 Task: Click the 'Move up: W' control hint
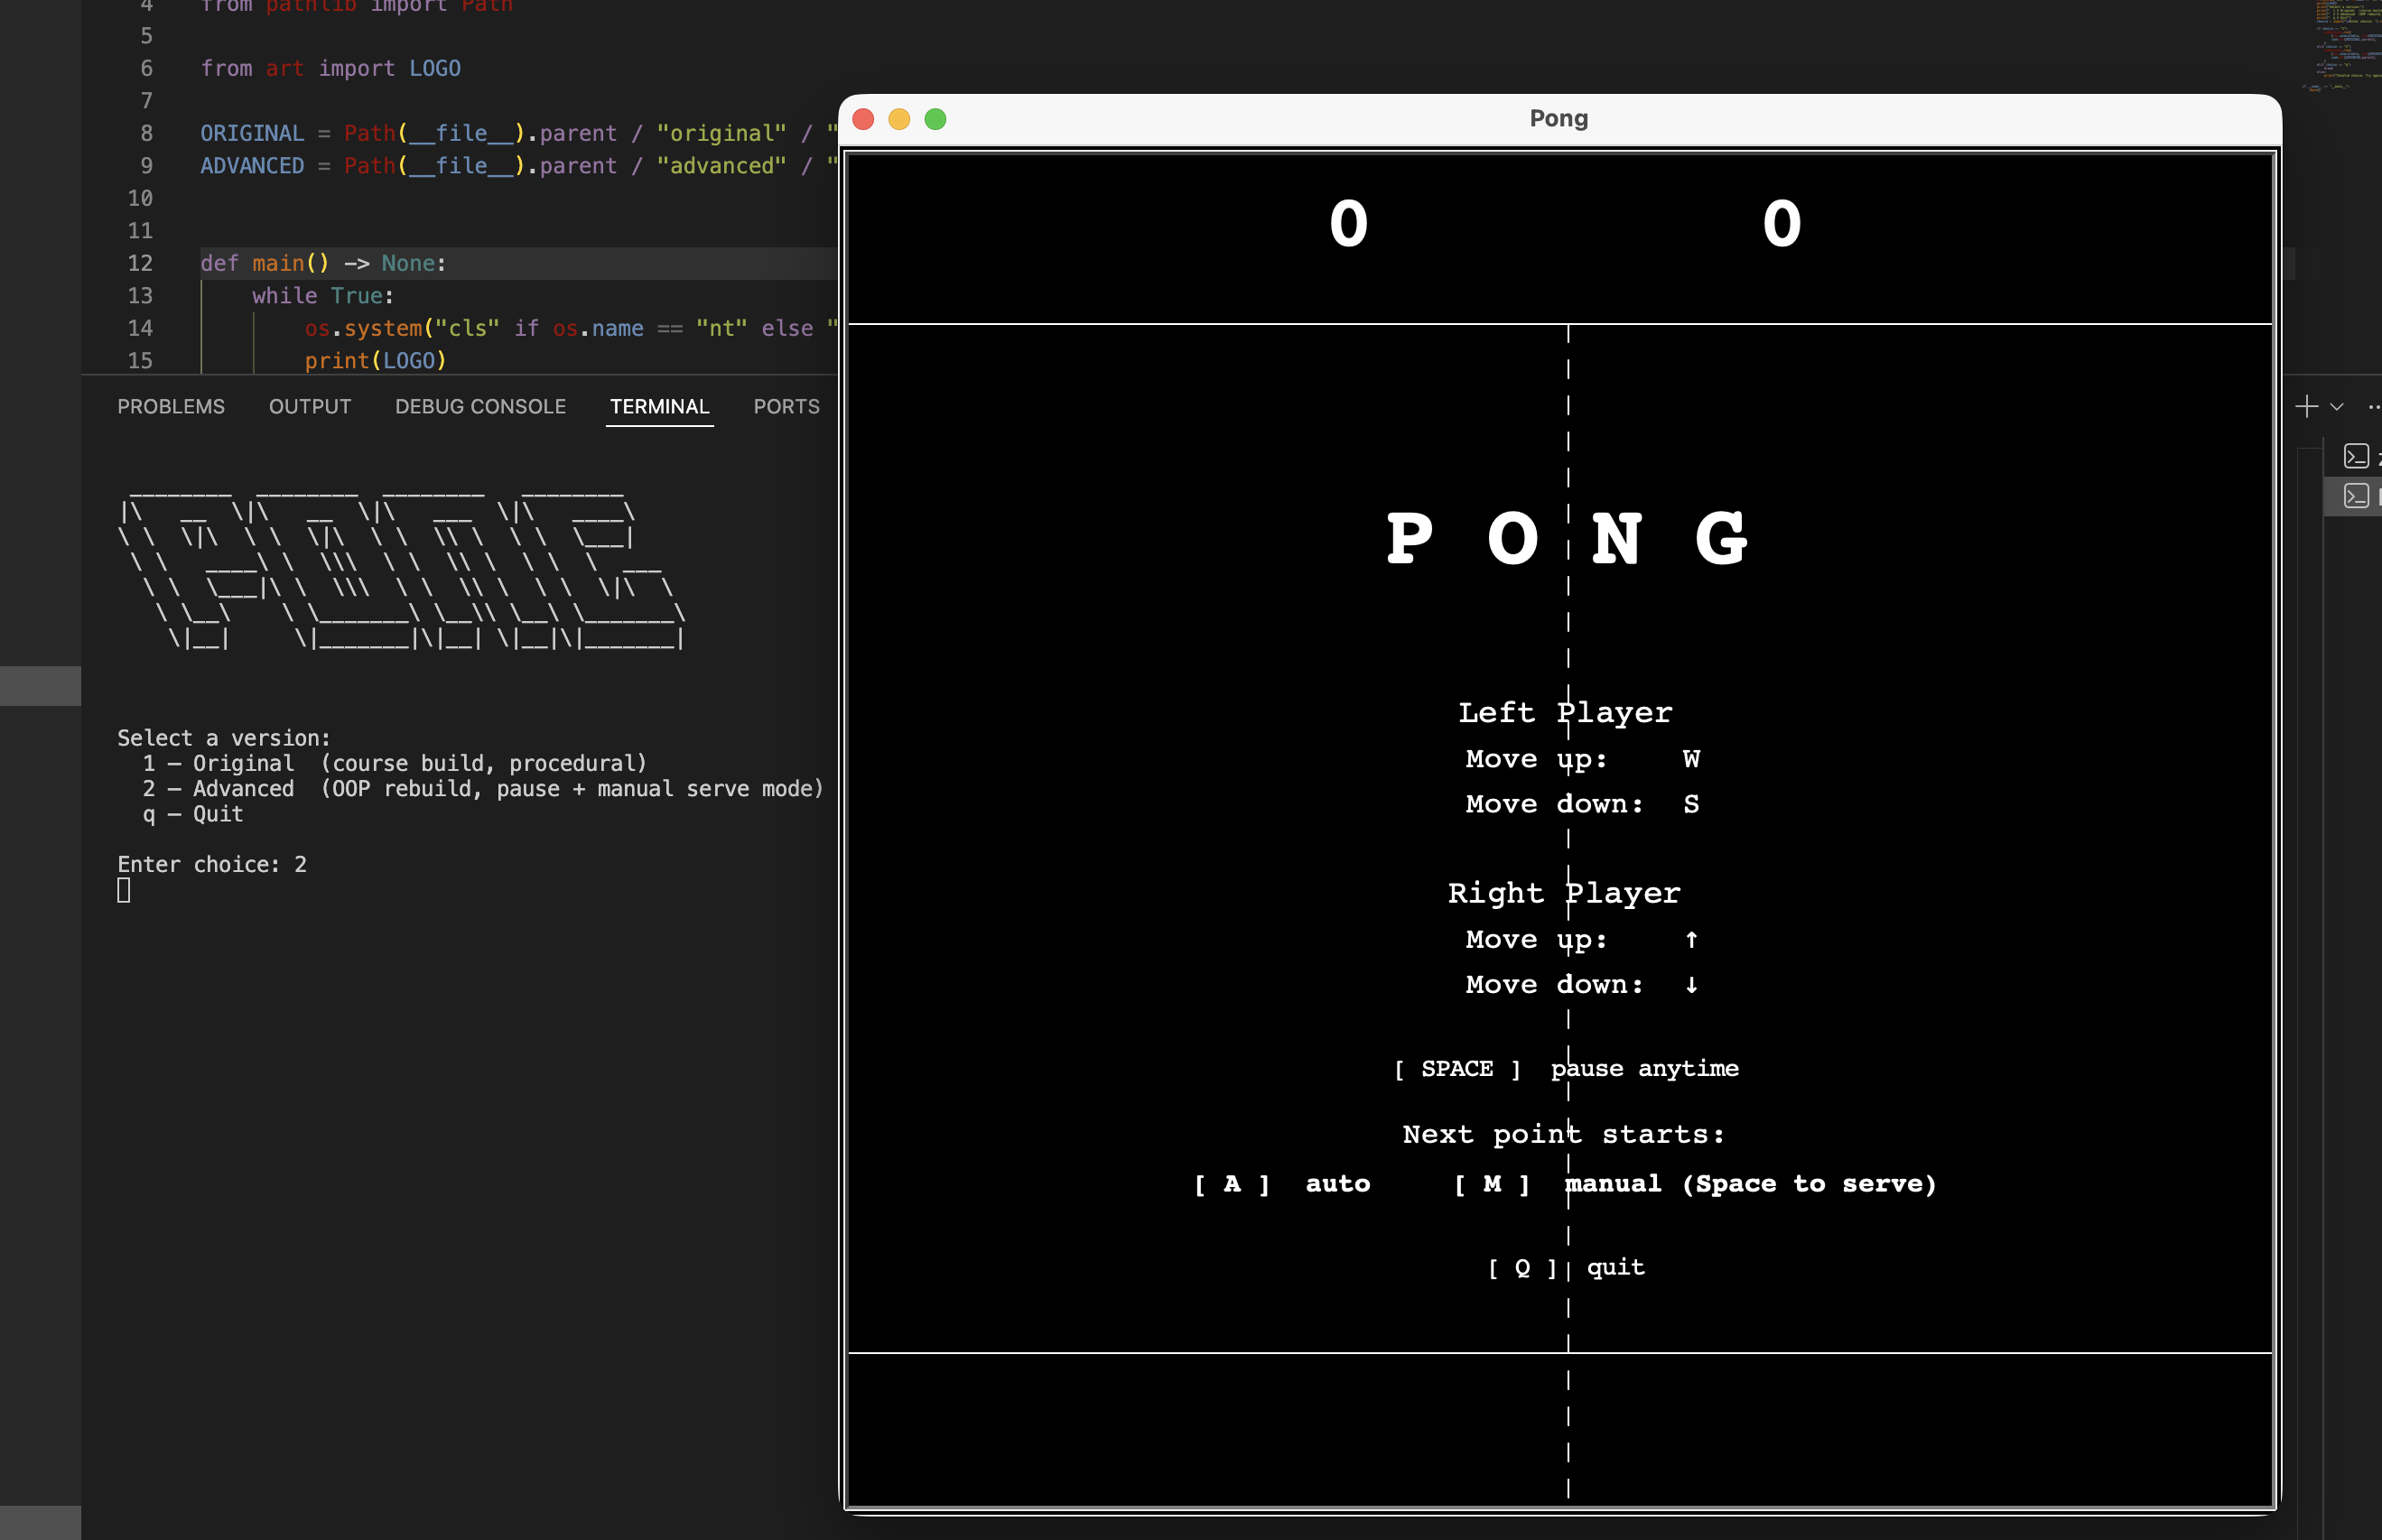pos(1583,759)
